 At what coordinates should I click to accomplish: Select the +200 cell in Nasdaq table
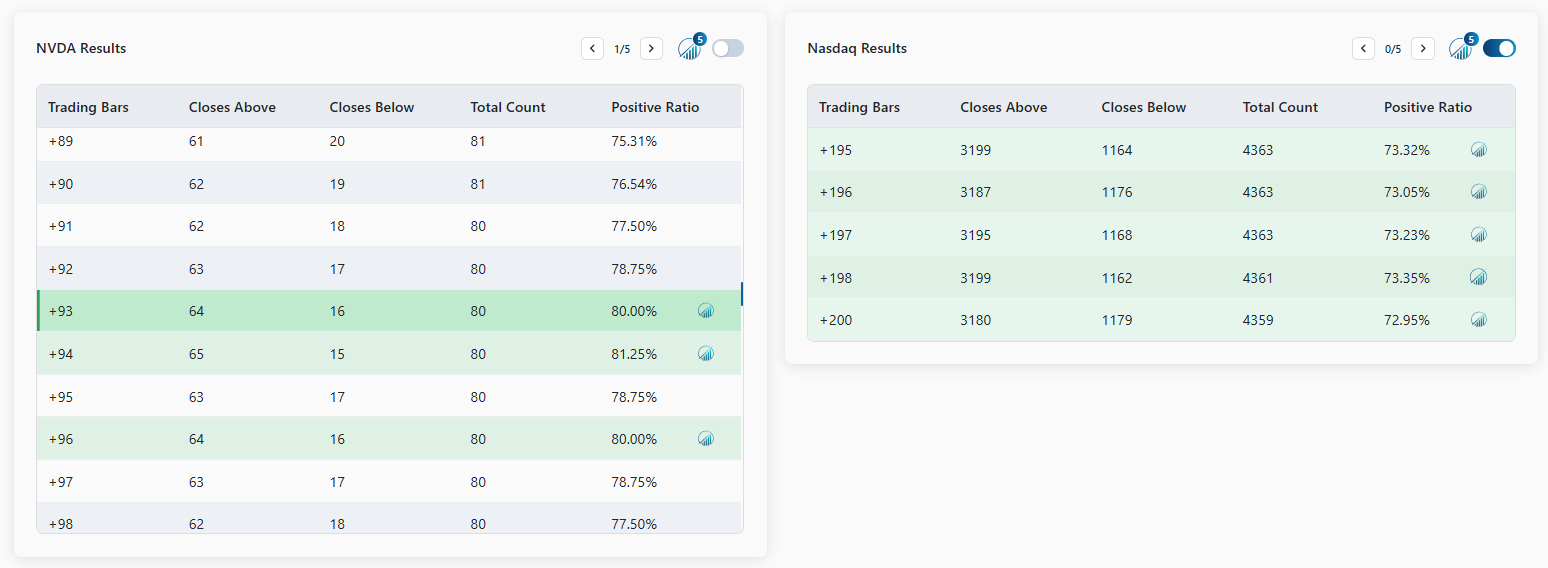point(836,320)
